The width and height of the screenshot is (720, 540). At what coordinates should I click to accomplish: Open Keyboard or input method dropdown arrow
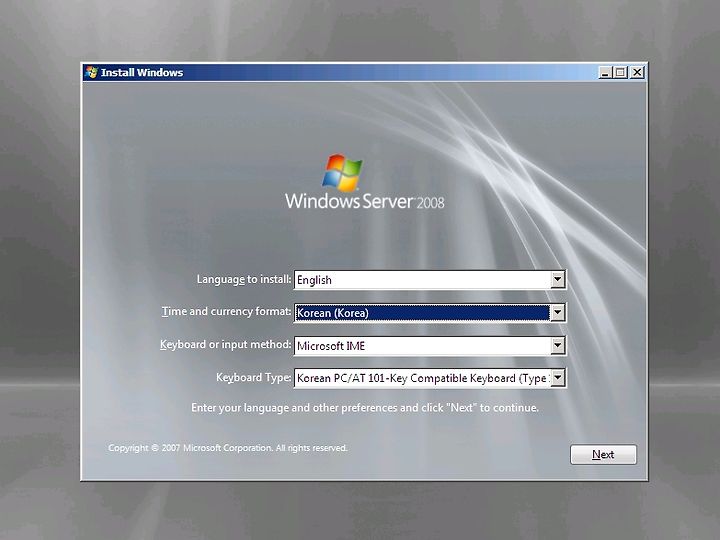point(557,345)
